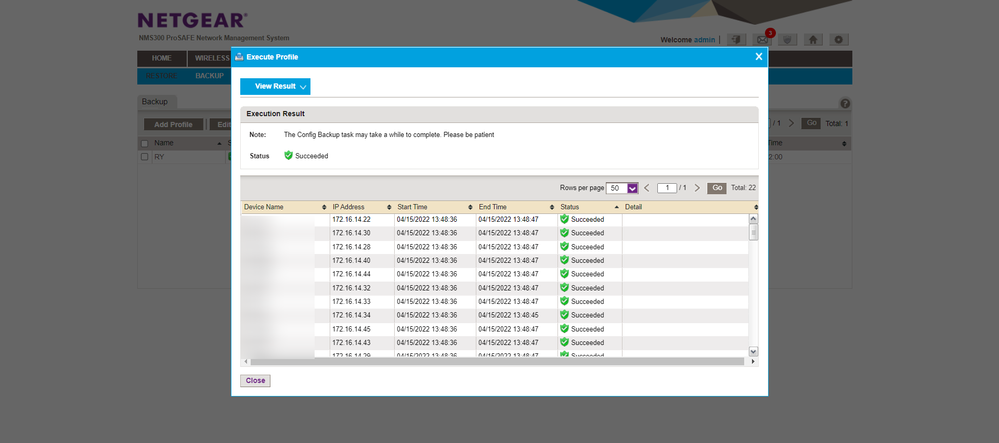Image resolution: width=999 pixels, height=443 pixels.
Task: Toggle the select-all checkbox beside Name header
Action: 145,143
